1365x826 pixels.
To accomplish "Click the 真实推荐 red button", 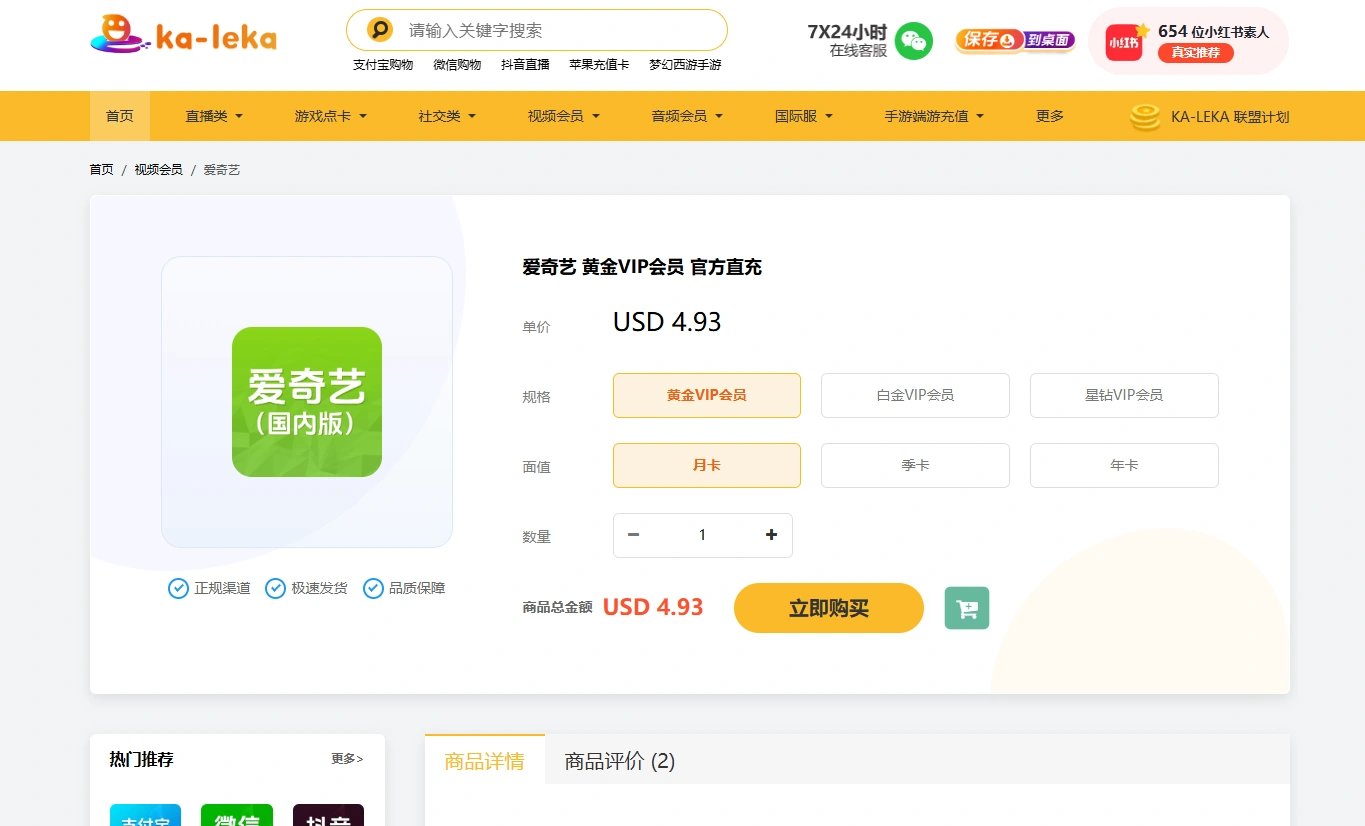I will coord(1196,53).
